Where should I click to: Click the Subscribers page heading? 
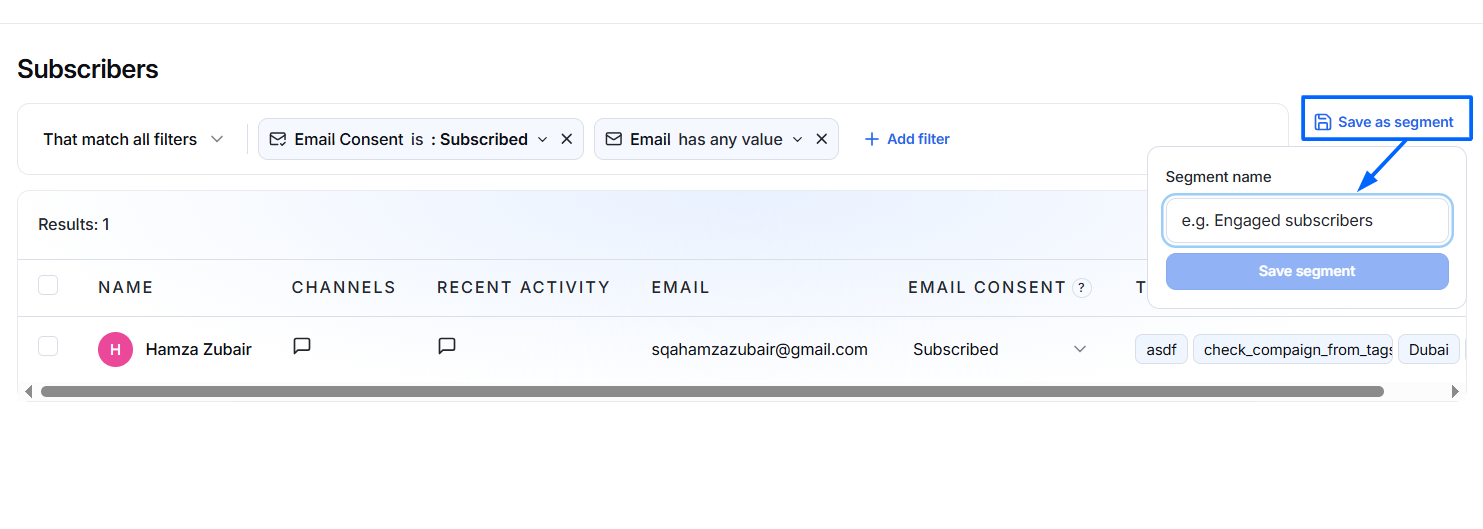tap(88, 69)
